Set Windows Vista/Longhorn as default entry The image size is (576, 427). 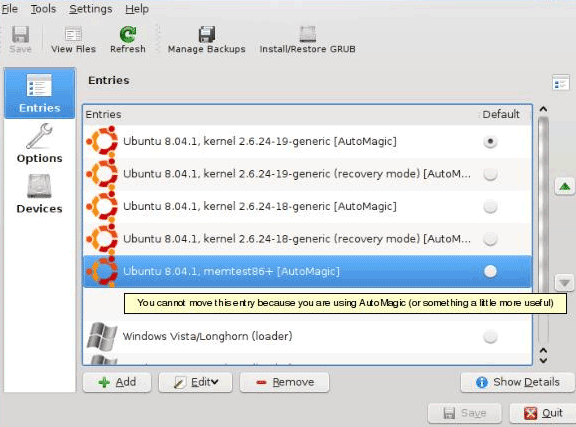[490, 336]
